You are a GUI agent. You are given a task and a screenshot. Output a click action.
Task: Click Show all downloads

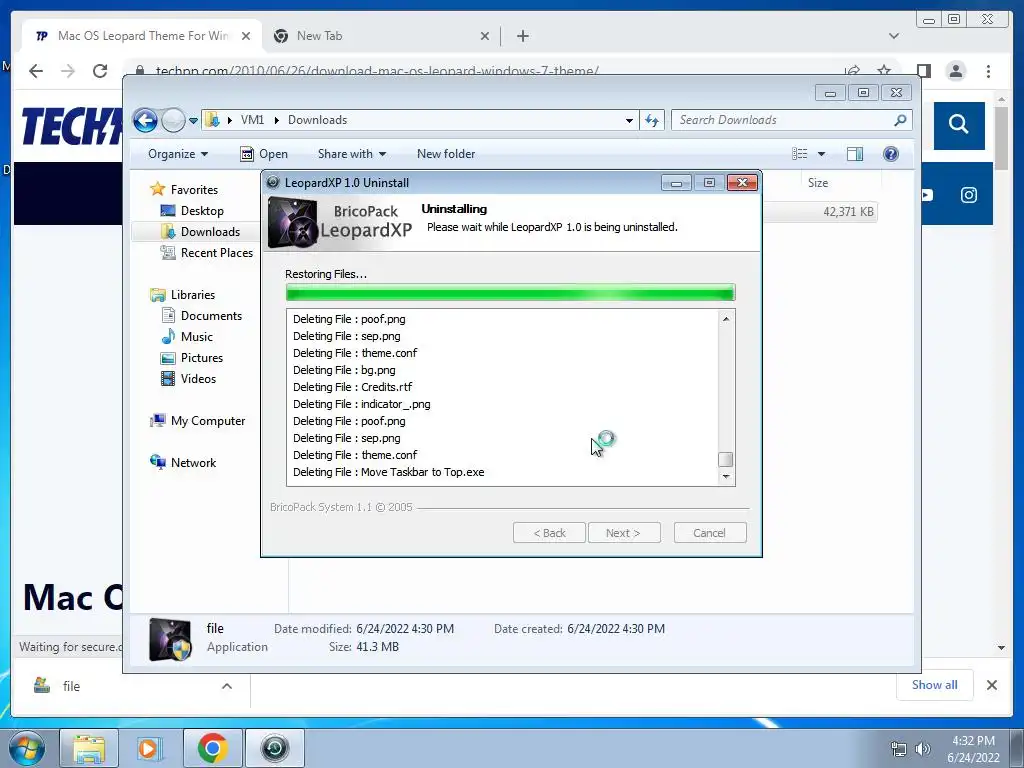point(935,685)
